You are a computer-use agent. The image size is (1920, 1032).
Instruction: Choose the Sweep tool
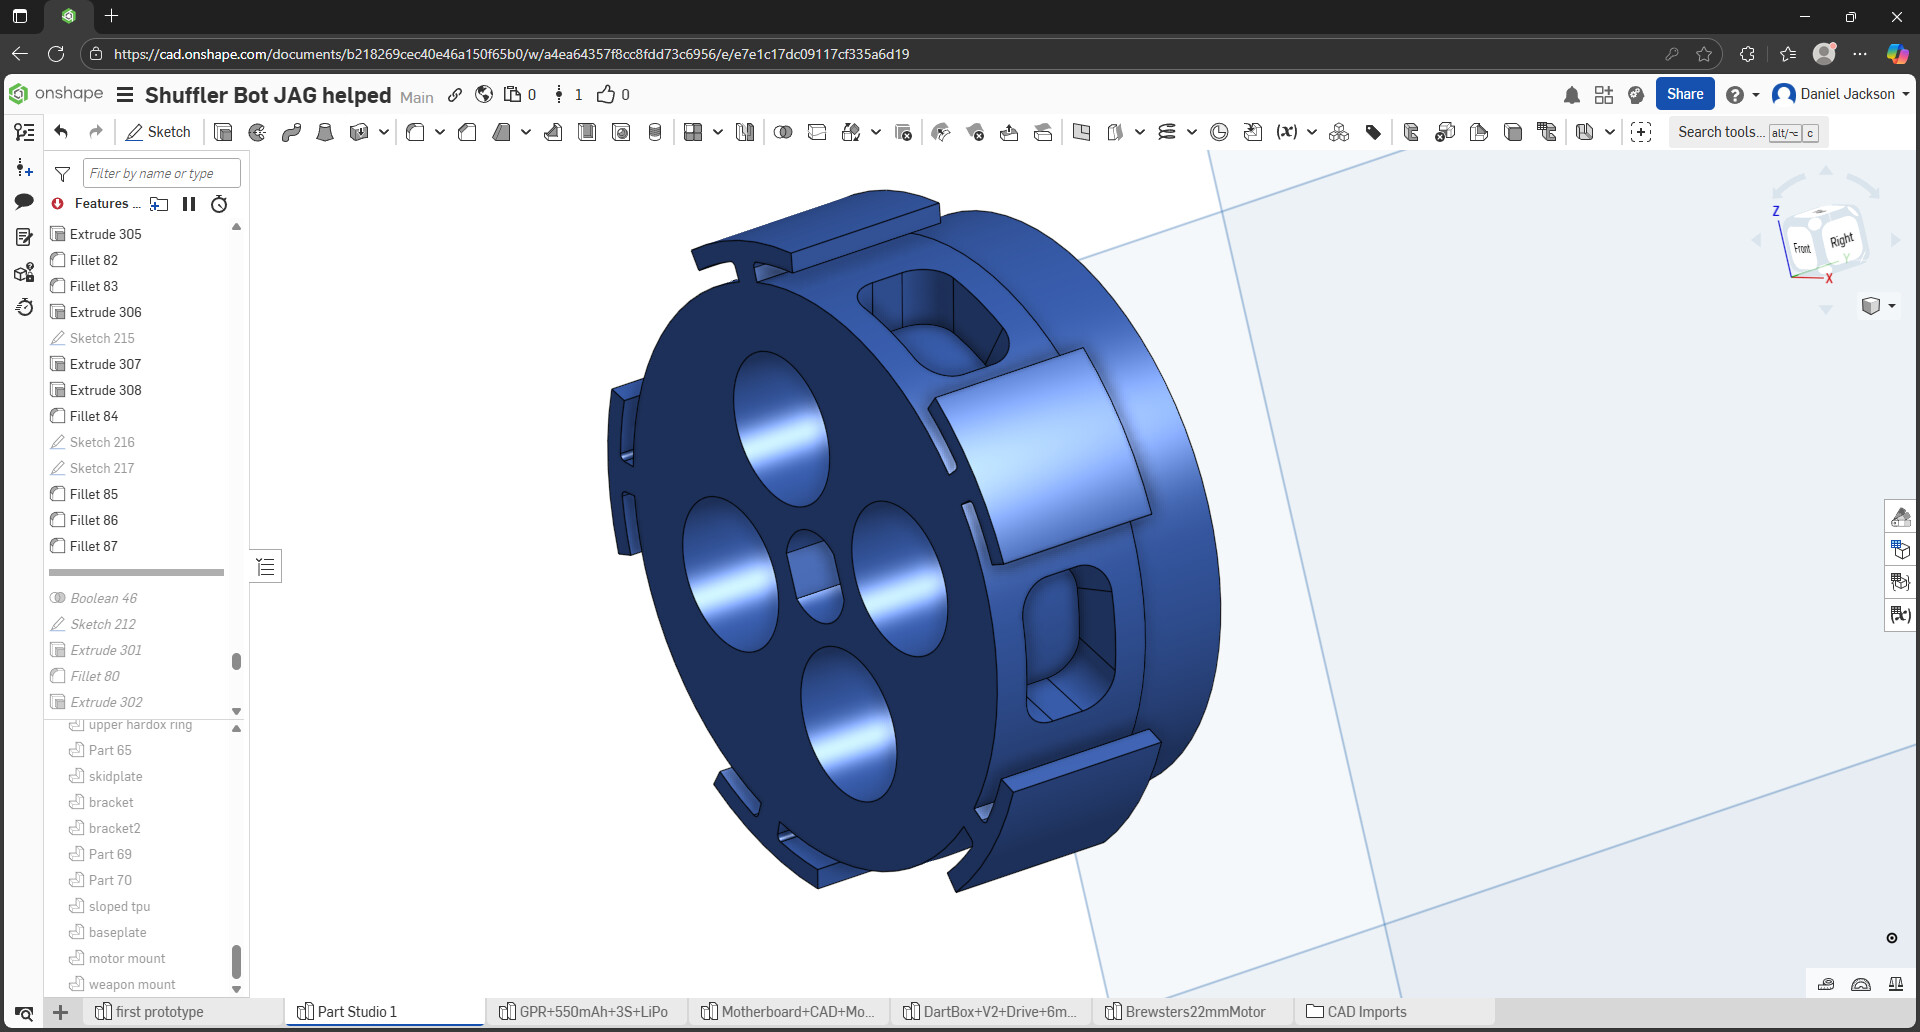pyautogui.click(x=291, y=132)
